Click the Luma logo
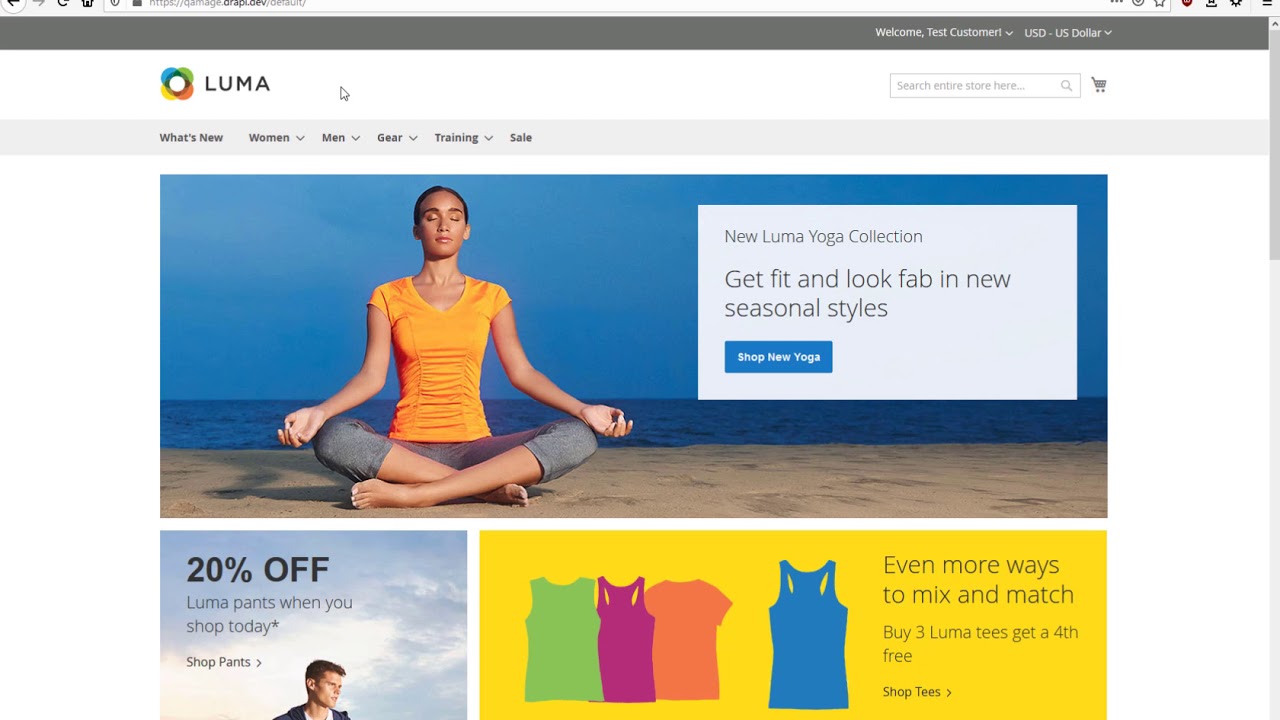Screen dimensions: 1280x720 click(x=215, y=84)
